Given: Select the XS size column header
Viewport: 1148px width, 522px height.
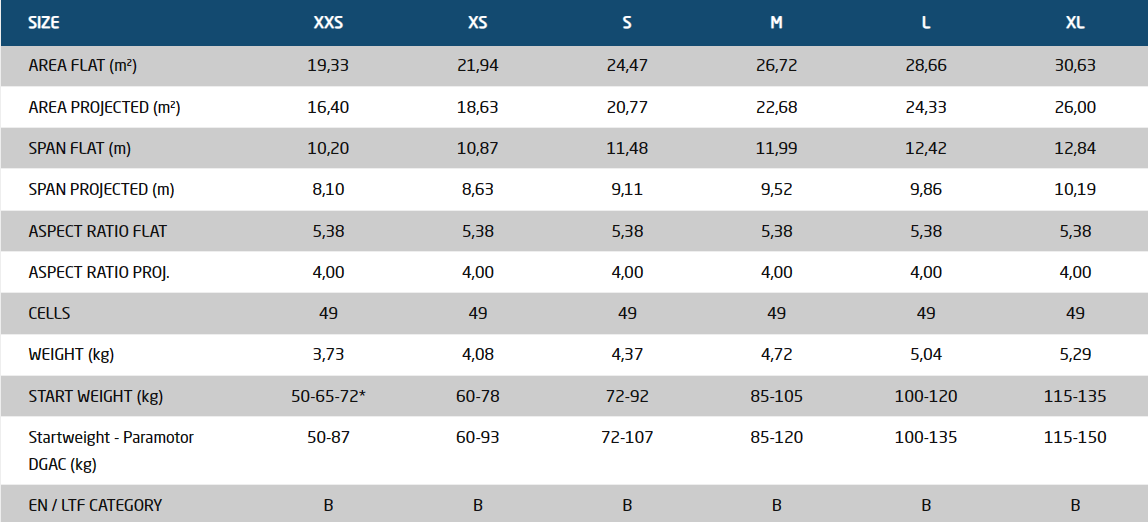Looking at the screenshot, I should pos(477,23).
